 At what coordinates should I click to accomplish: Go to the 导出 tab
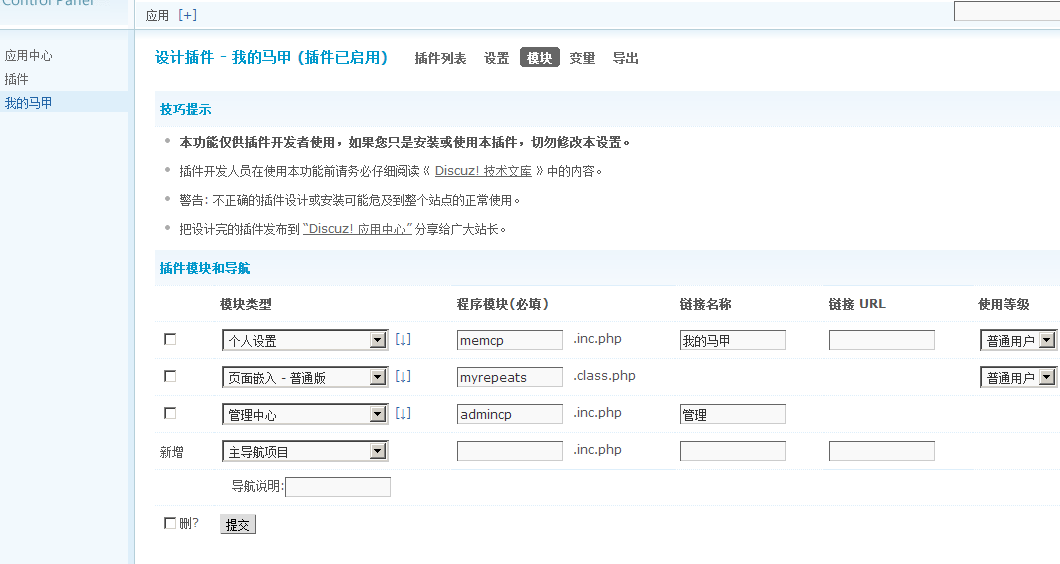[625, 59]
